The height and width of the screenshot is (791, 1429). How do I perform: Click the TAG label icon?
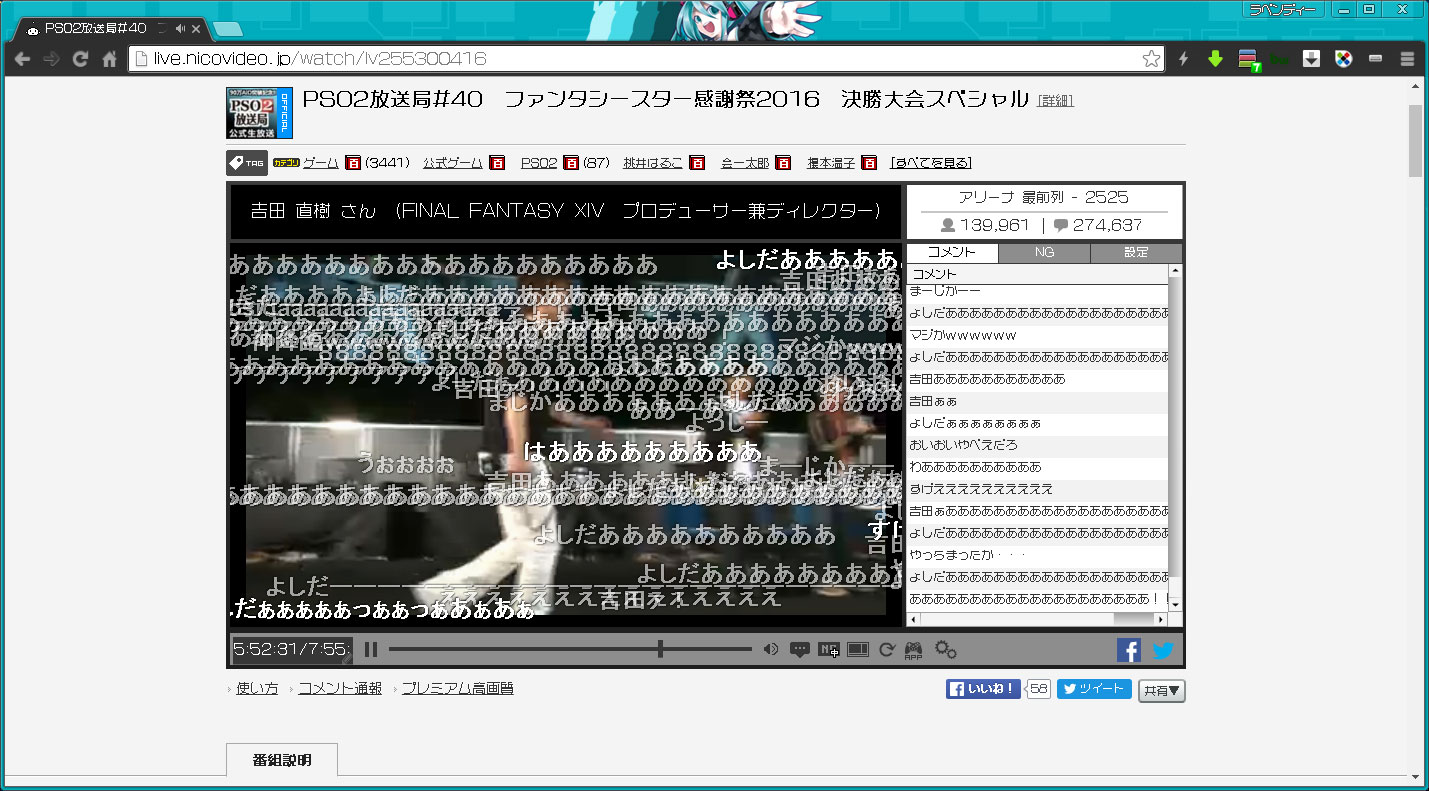[246, 163]
